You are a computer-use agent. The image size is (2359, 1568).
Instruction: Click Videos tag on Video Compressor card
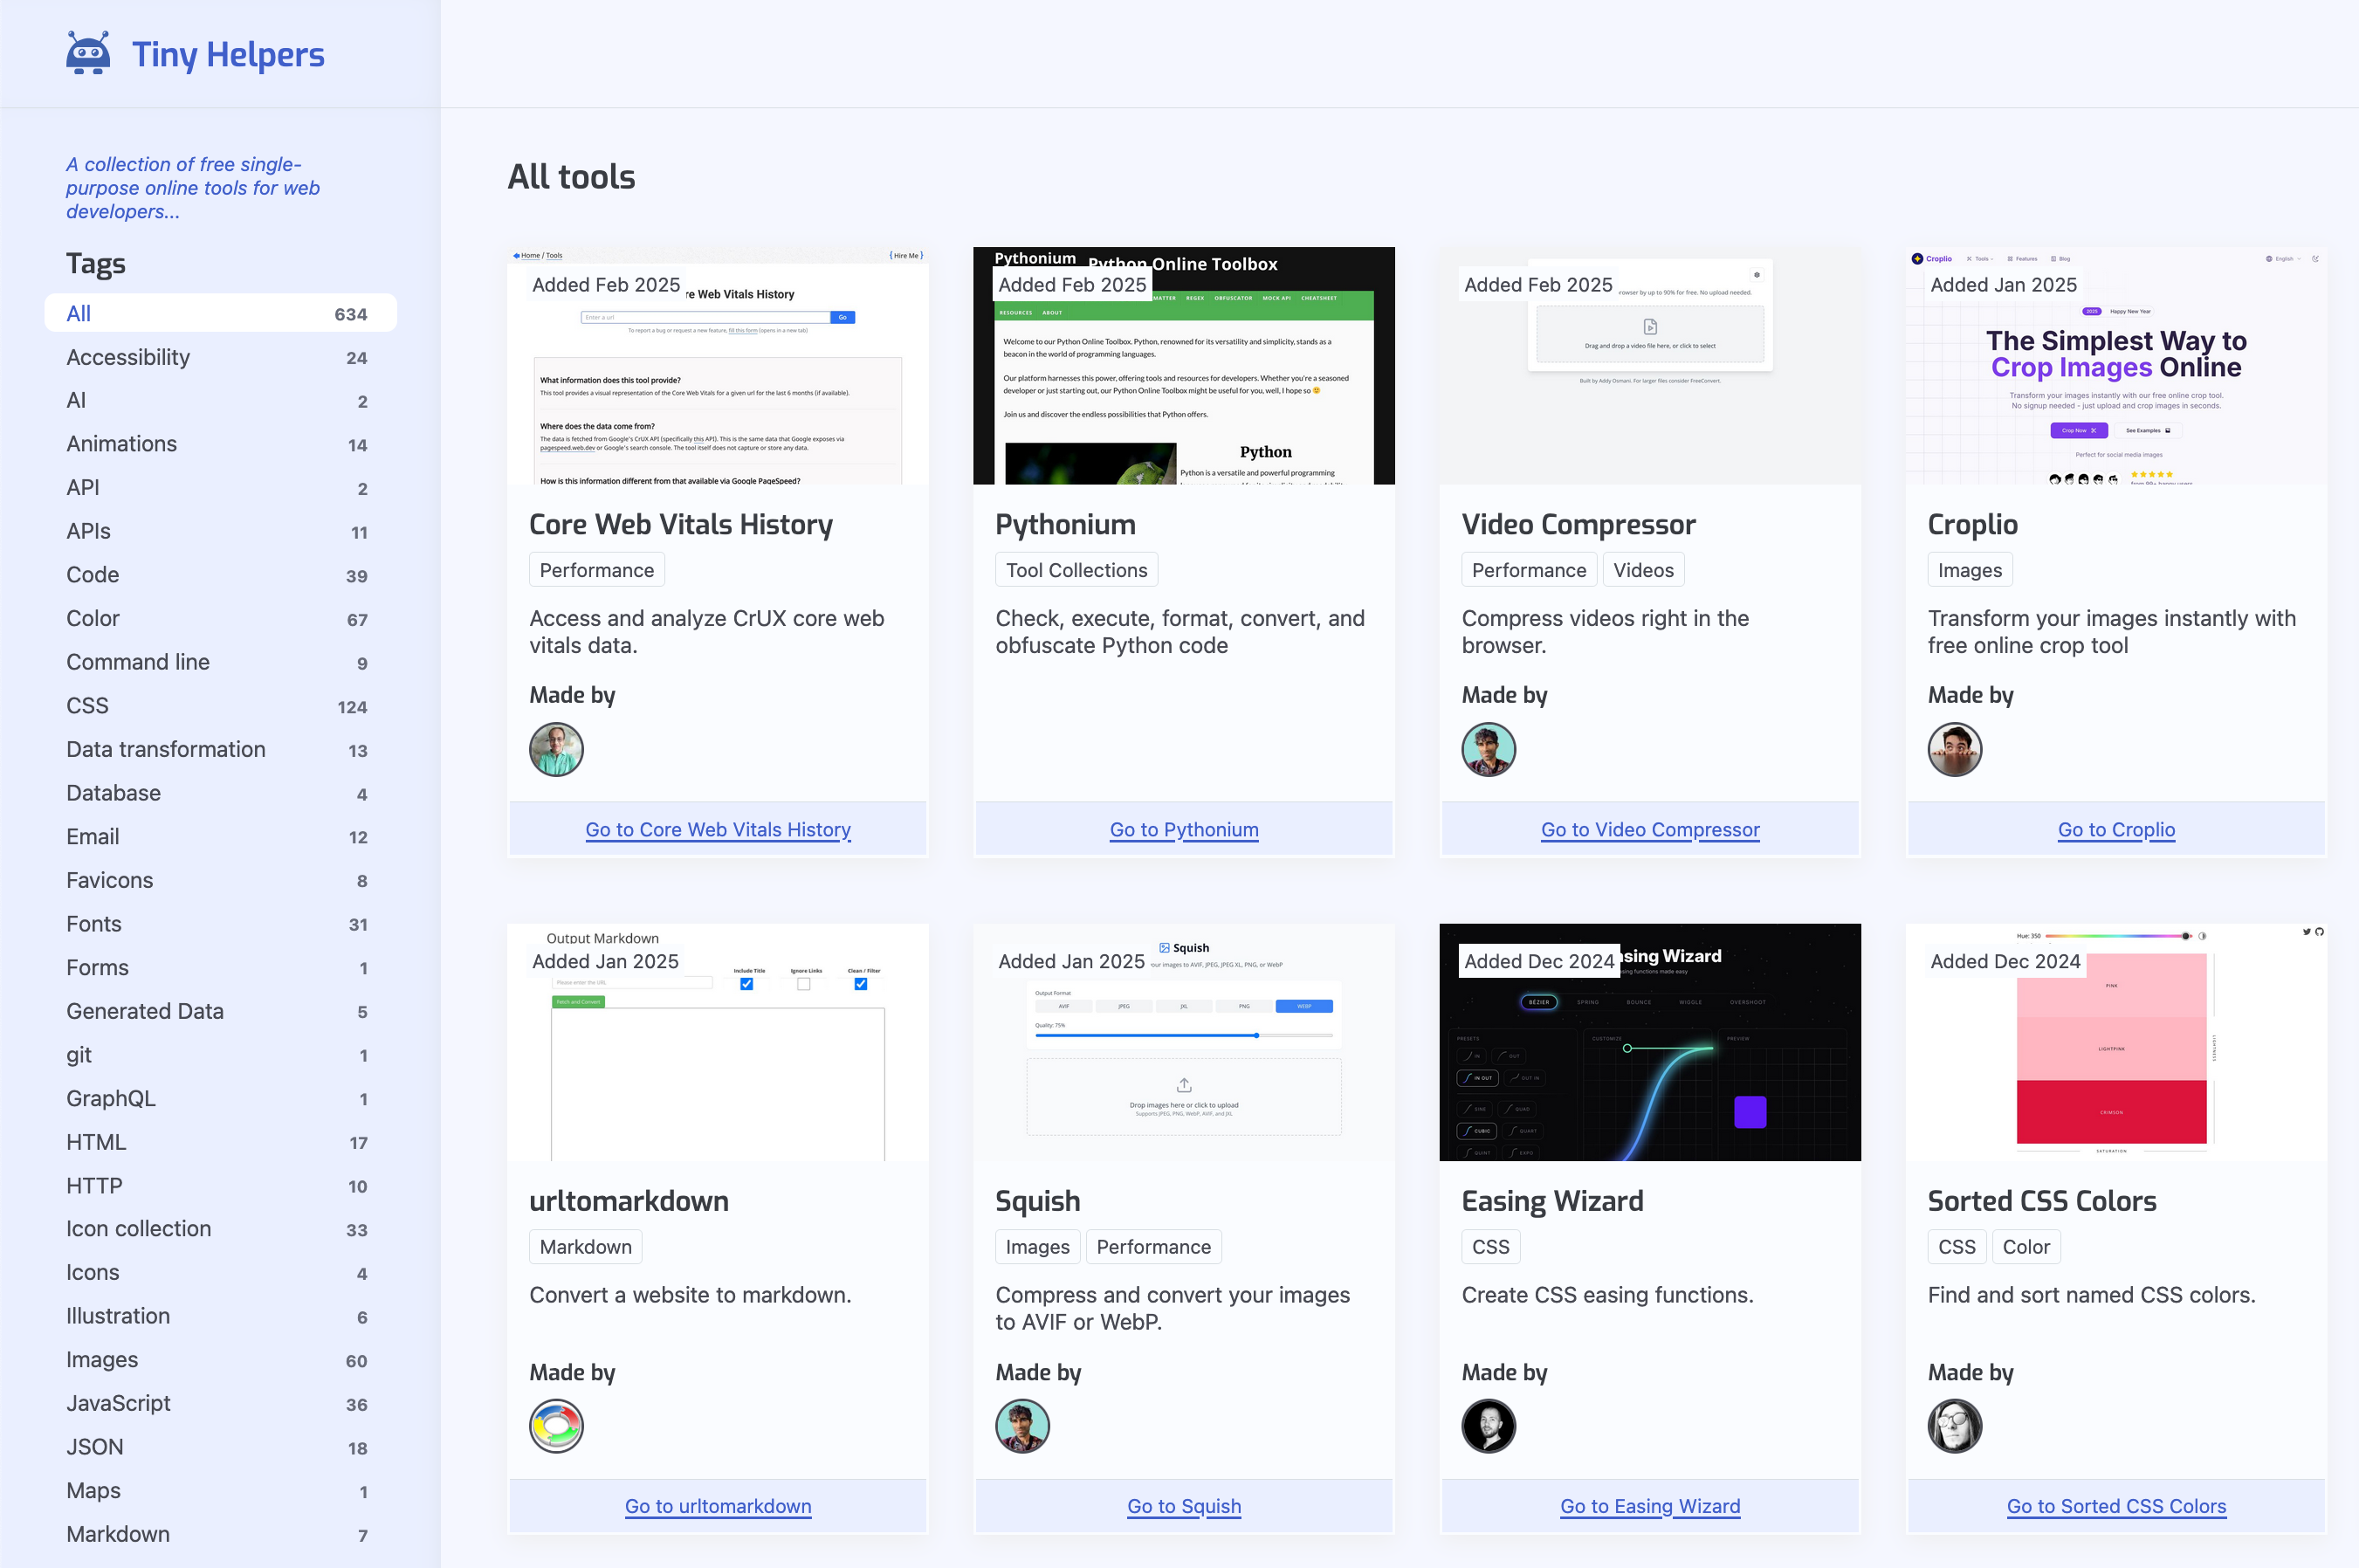point(1643,570)
